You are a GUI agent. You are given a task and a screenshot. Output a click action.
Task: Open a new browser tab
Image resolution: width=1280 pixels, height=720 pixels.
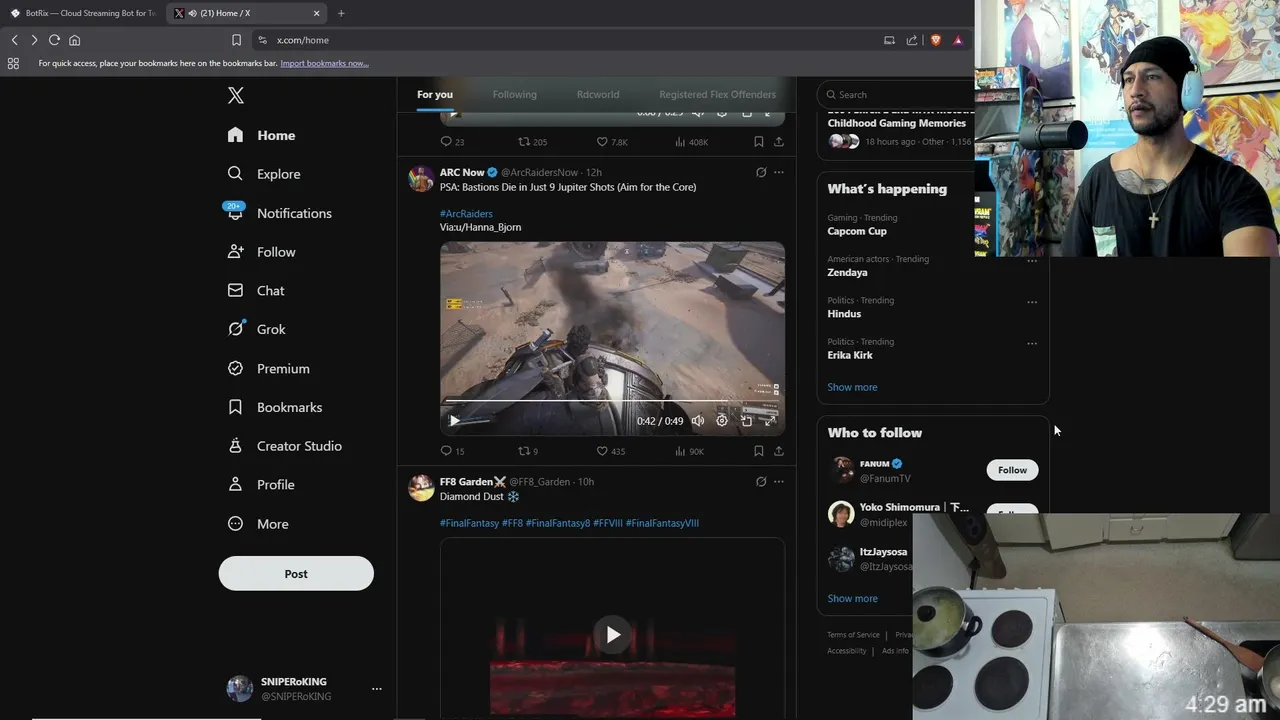pyautogui.click(x=341, y=13)
